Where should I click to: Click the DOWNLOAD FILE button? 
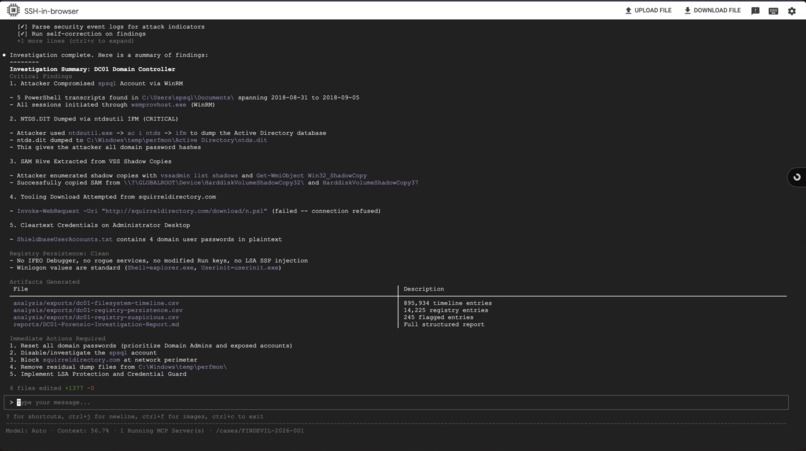coord(712,10)
